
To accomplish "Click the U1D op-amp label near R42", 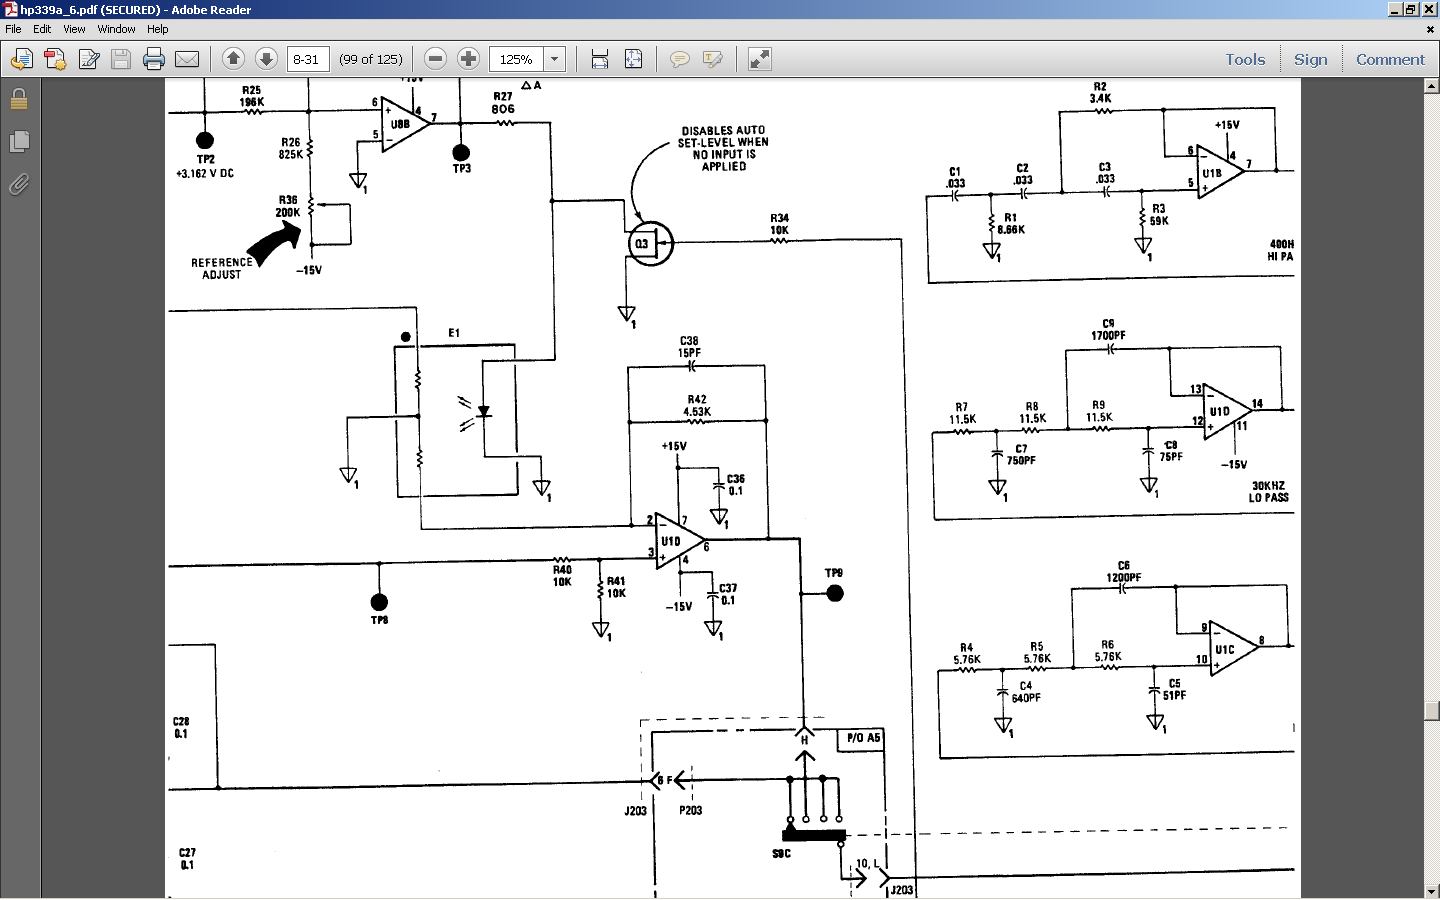I will [670, 541].
